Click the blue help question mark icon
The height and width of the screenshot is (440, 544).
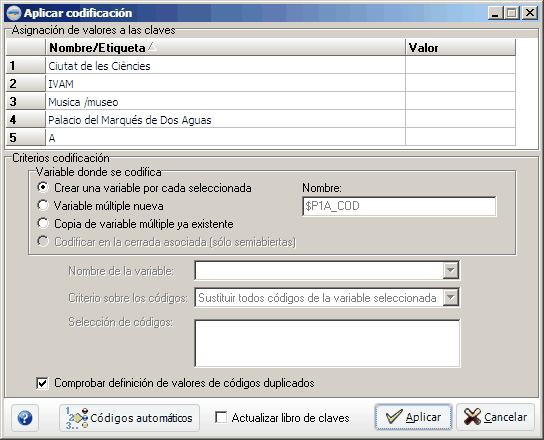[x=25, y=418]
